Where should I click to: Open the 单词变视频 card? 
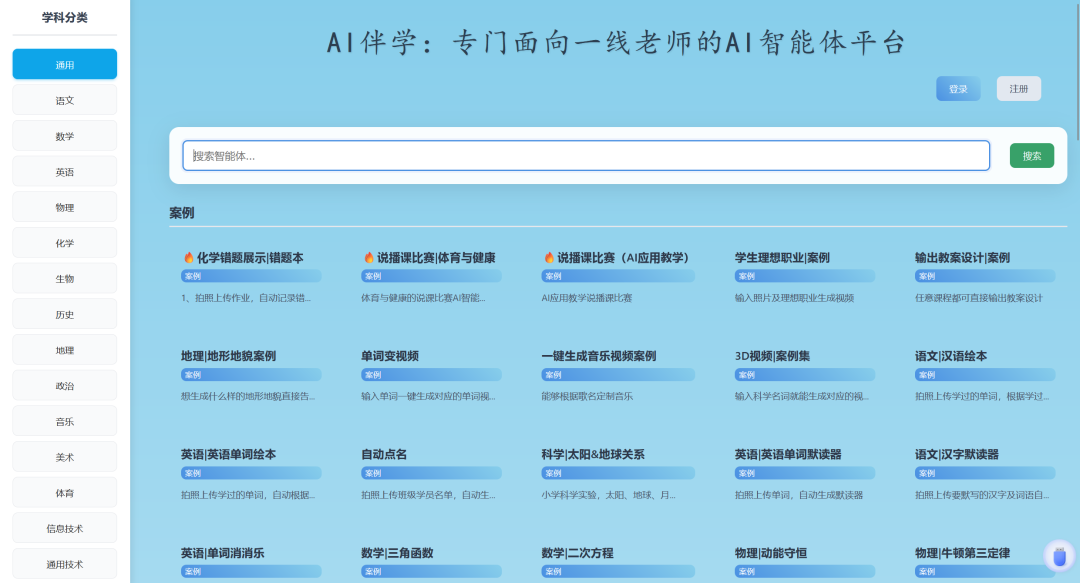[390, 356]
